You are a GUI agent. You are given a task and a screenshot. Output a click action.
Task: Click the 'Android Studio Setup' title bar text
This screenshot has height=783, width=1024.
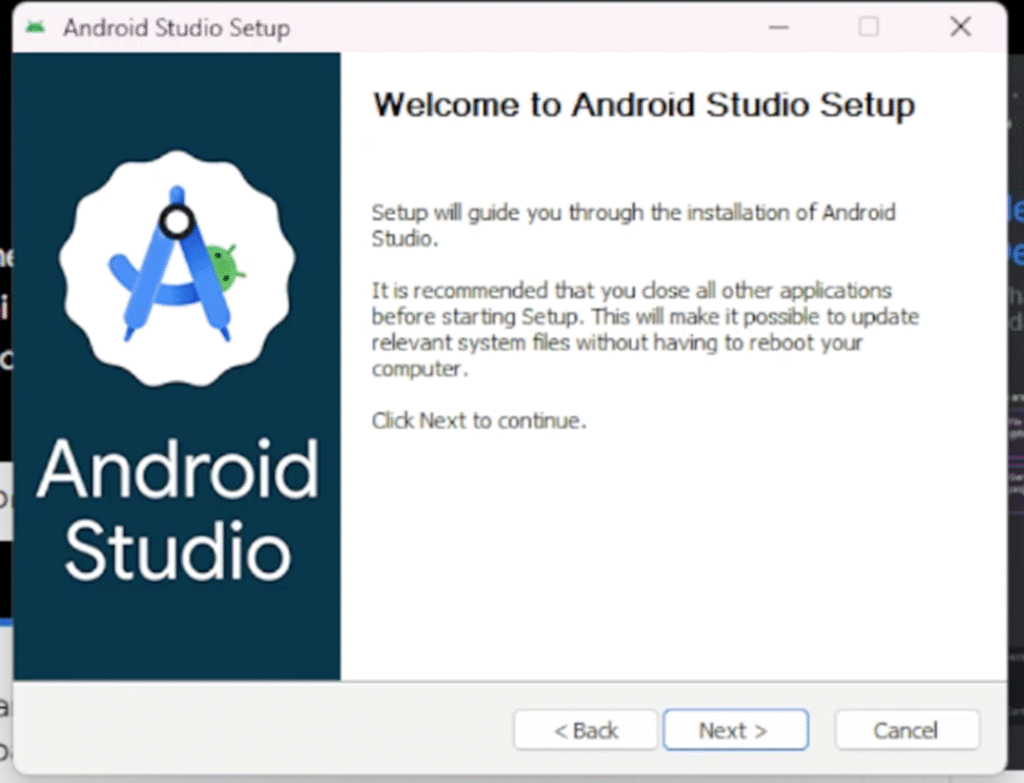pyautogui.click(x=176, y=28)
